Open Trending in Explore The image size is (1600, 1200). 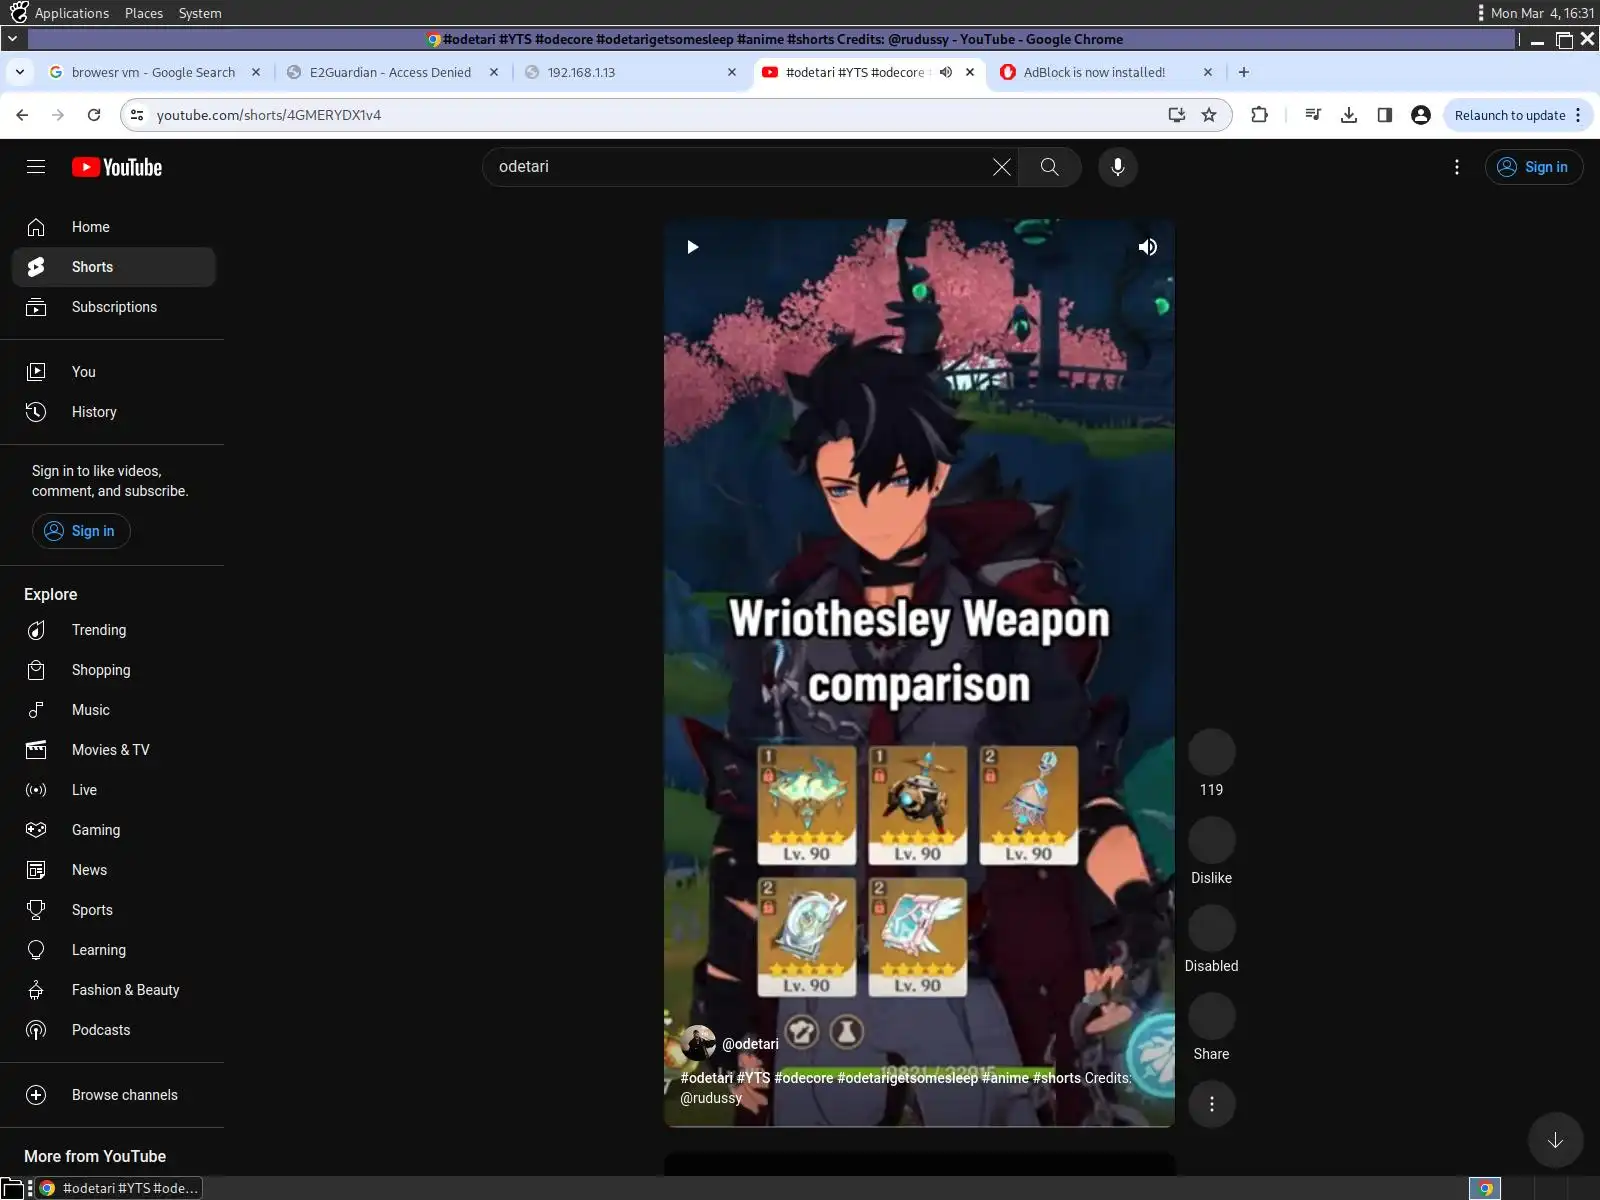(114, 630)
